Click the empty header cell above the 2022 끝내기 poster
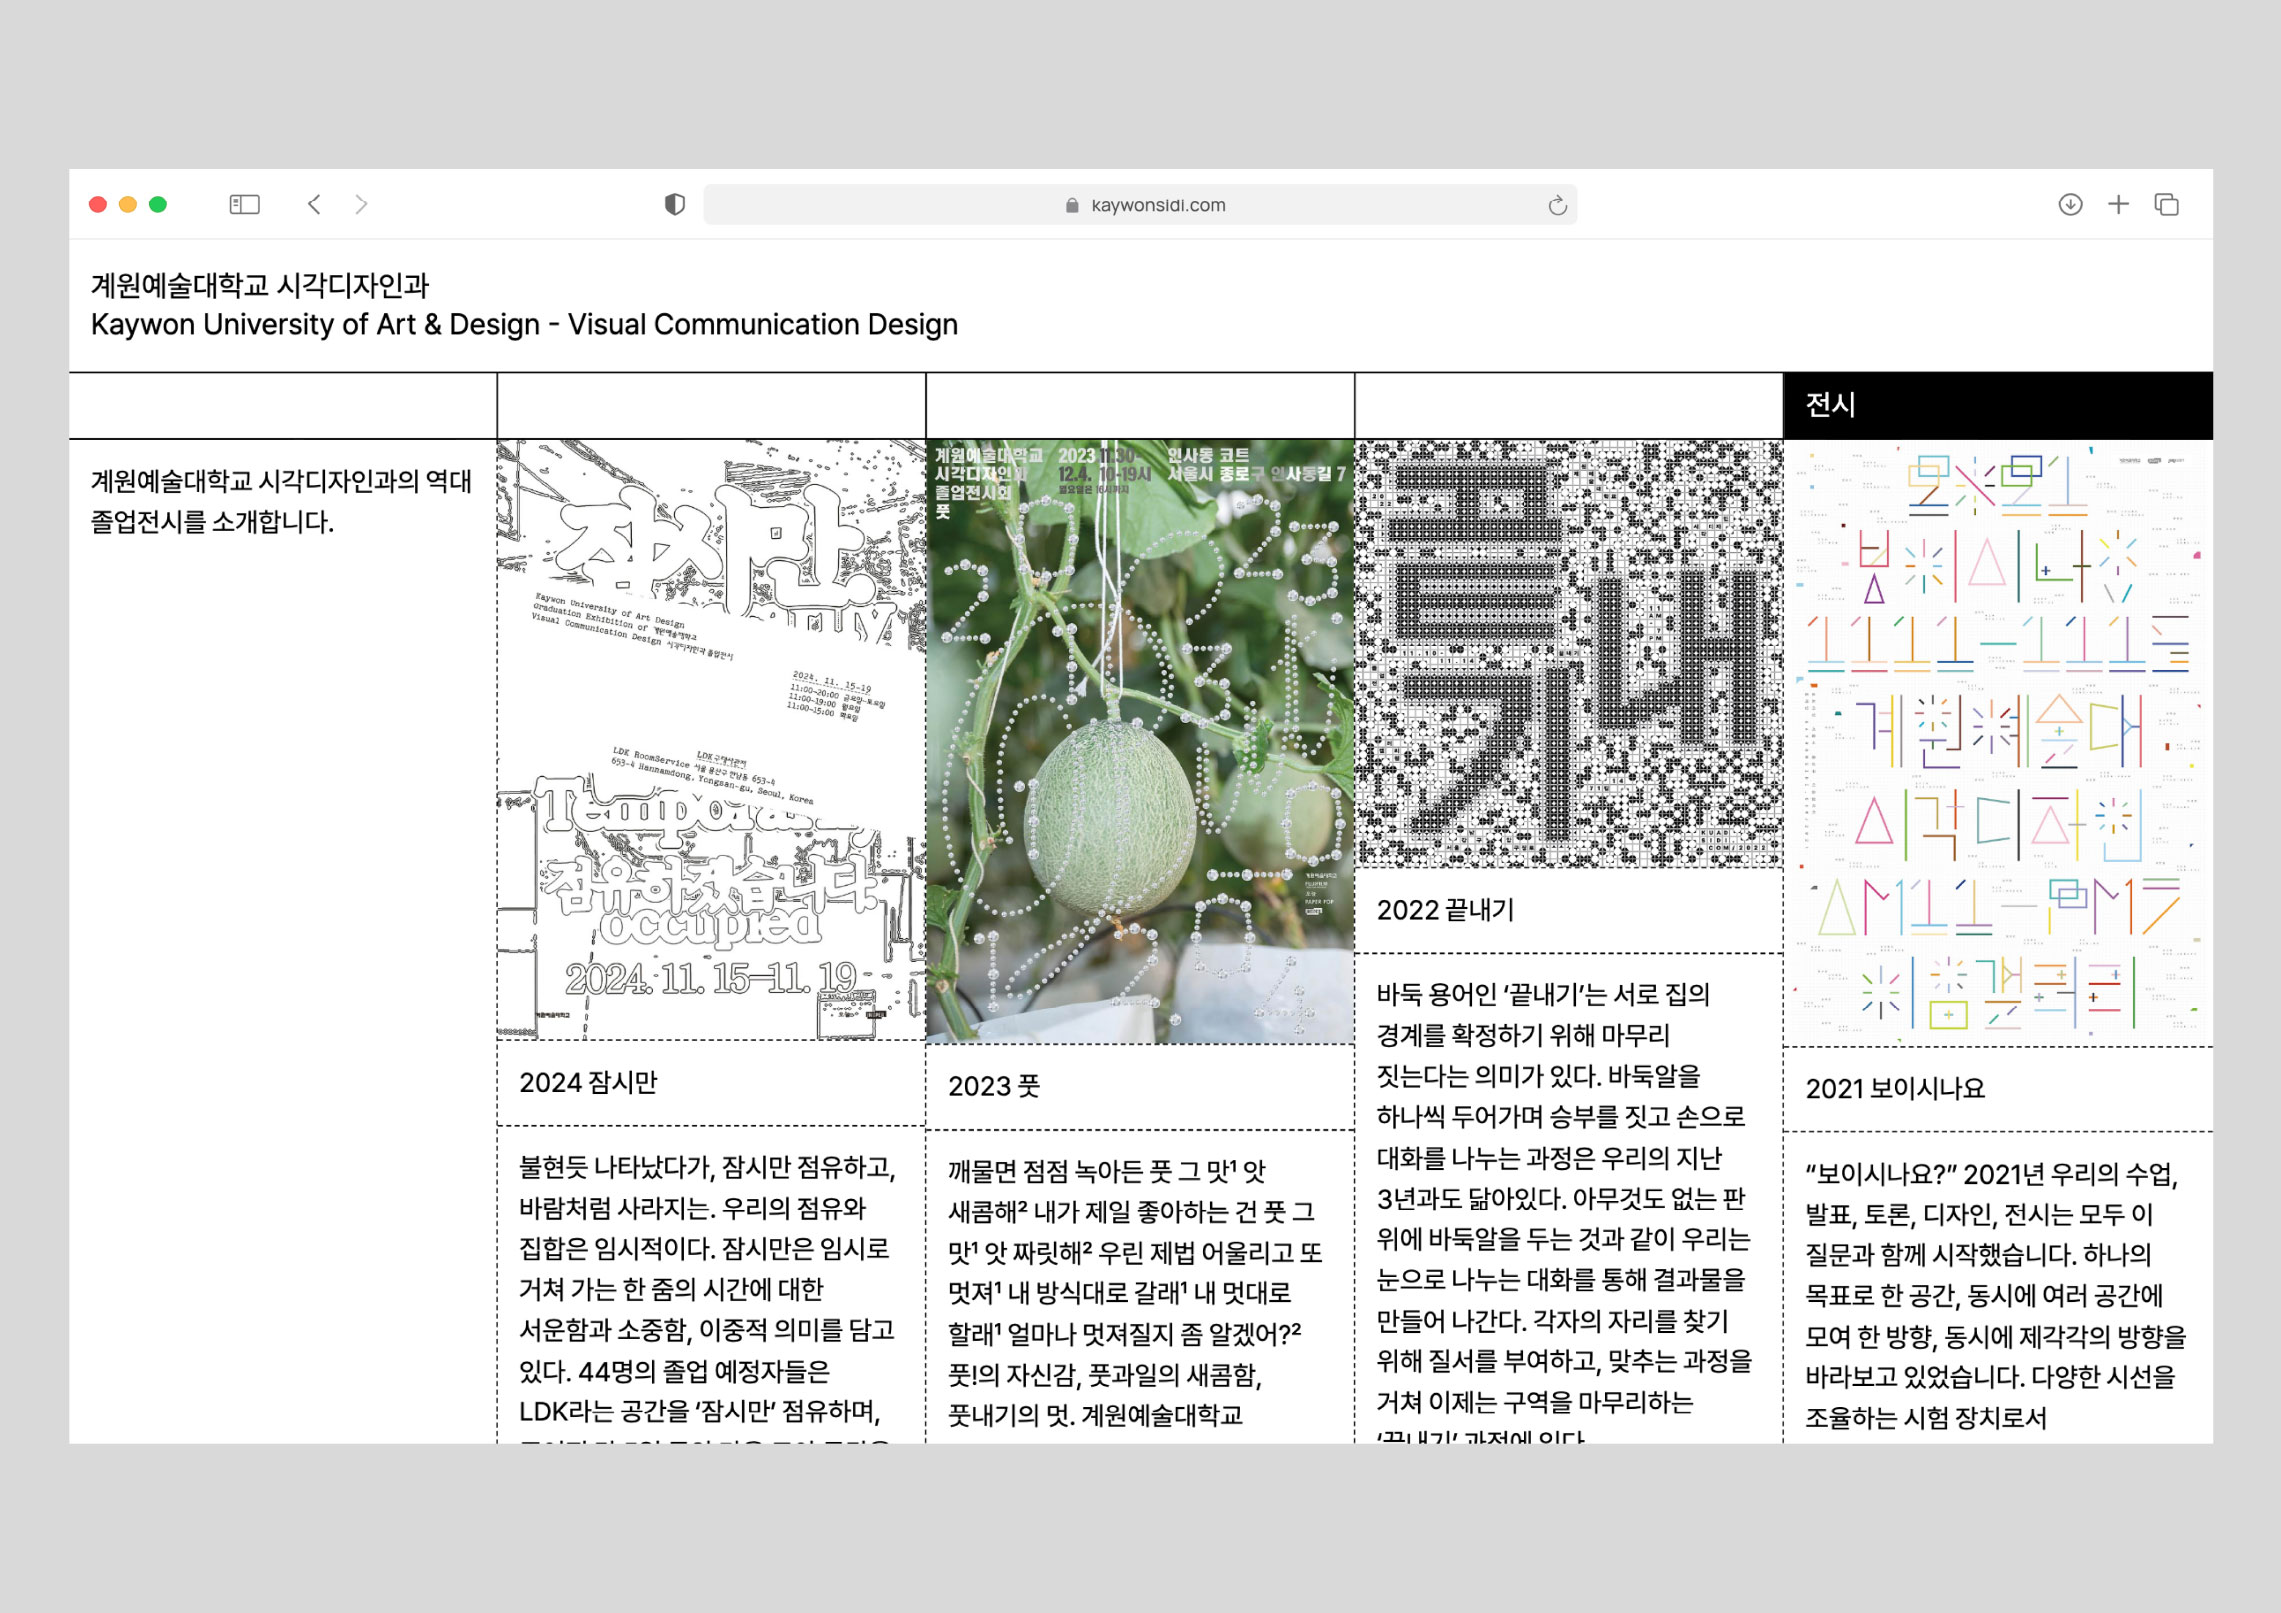 1569,406
